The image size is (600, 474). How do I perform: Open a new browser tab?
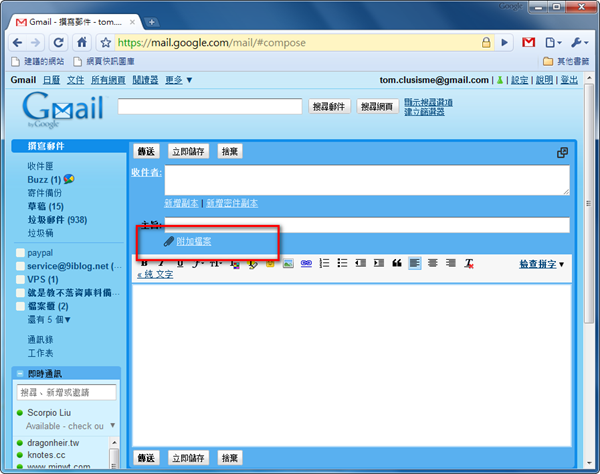[x=152, y=22]
